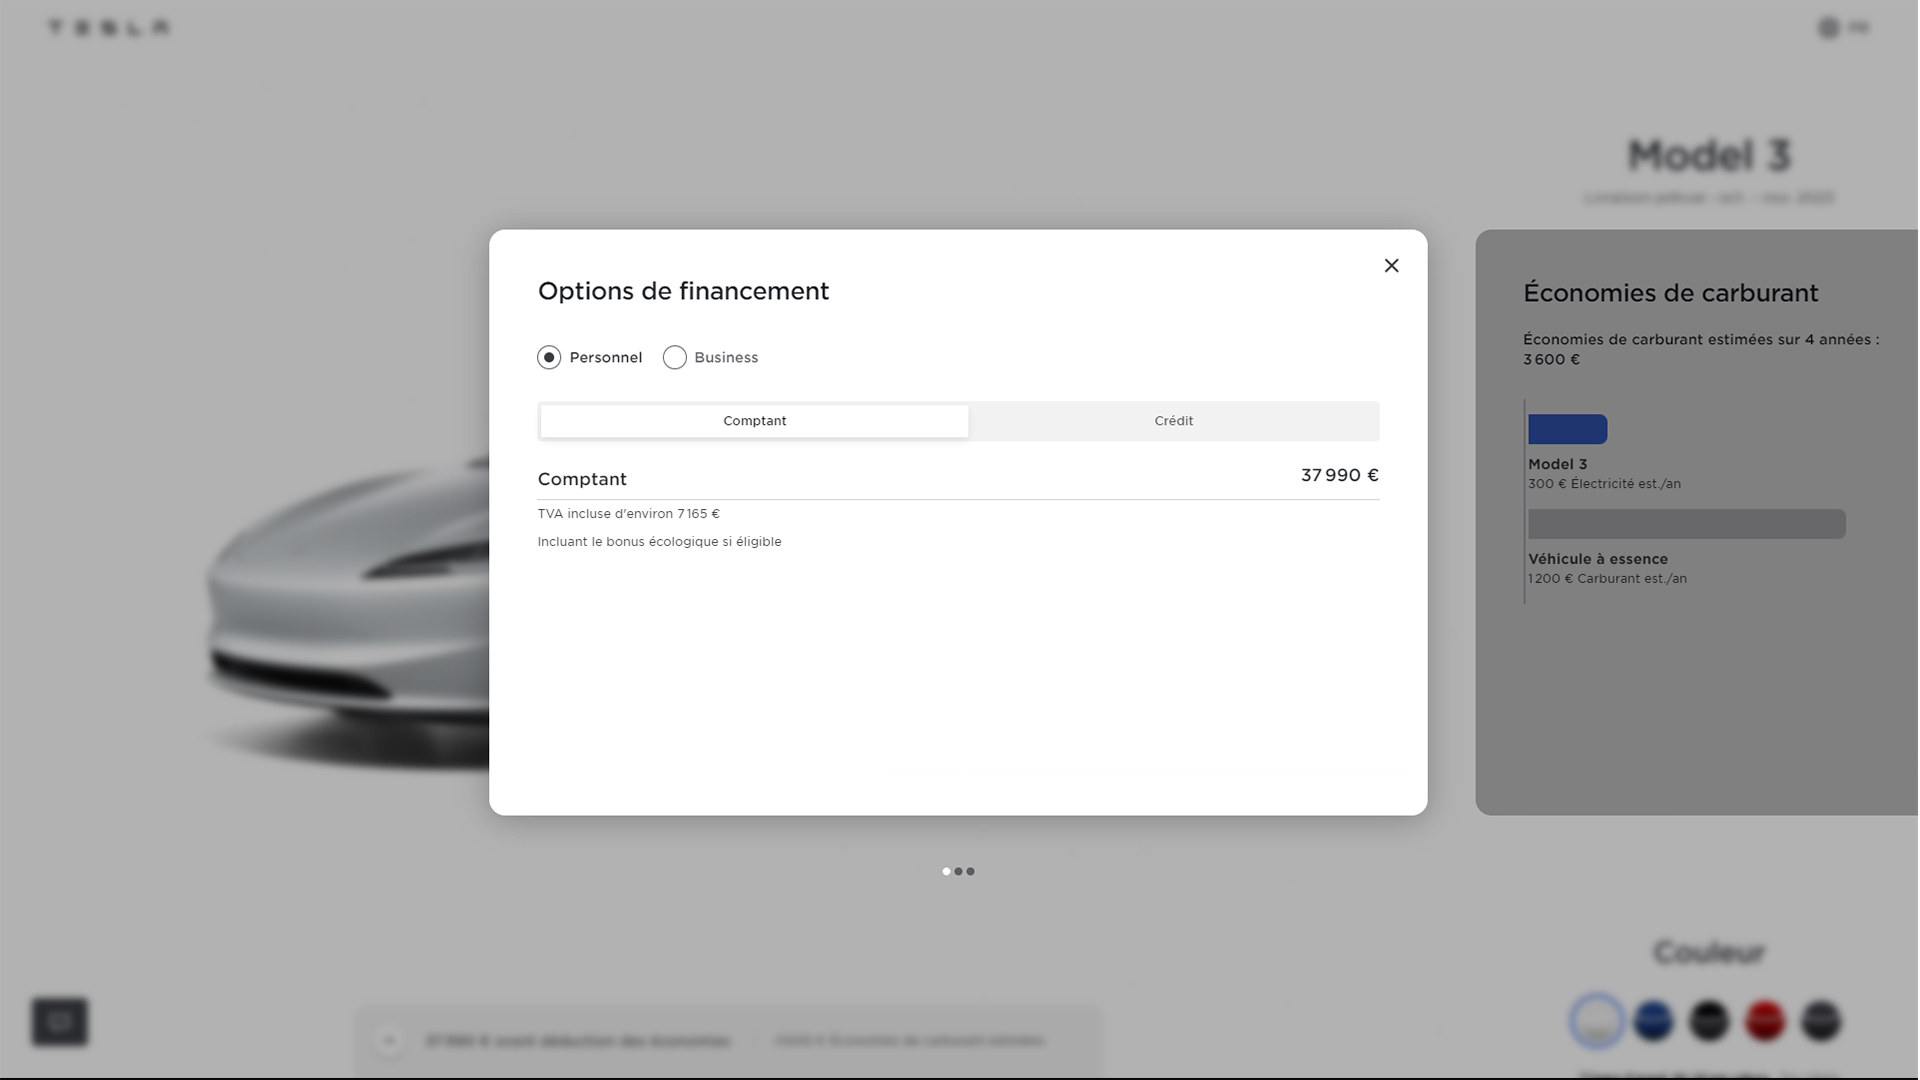
Task: Choose the blue paint color swatch
Action: [1653, 1021]
